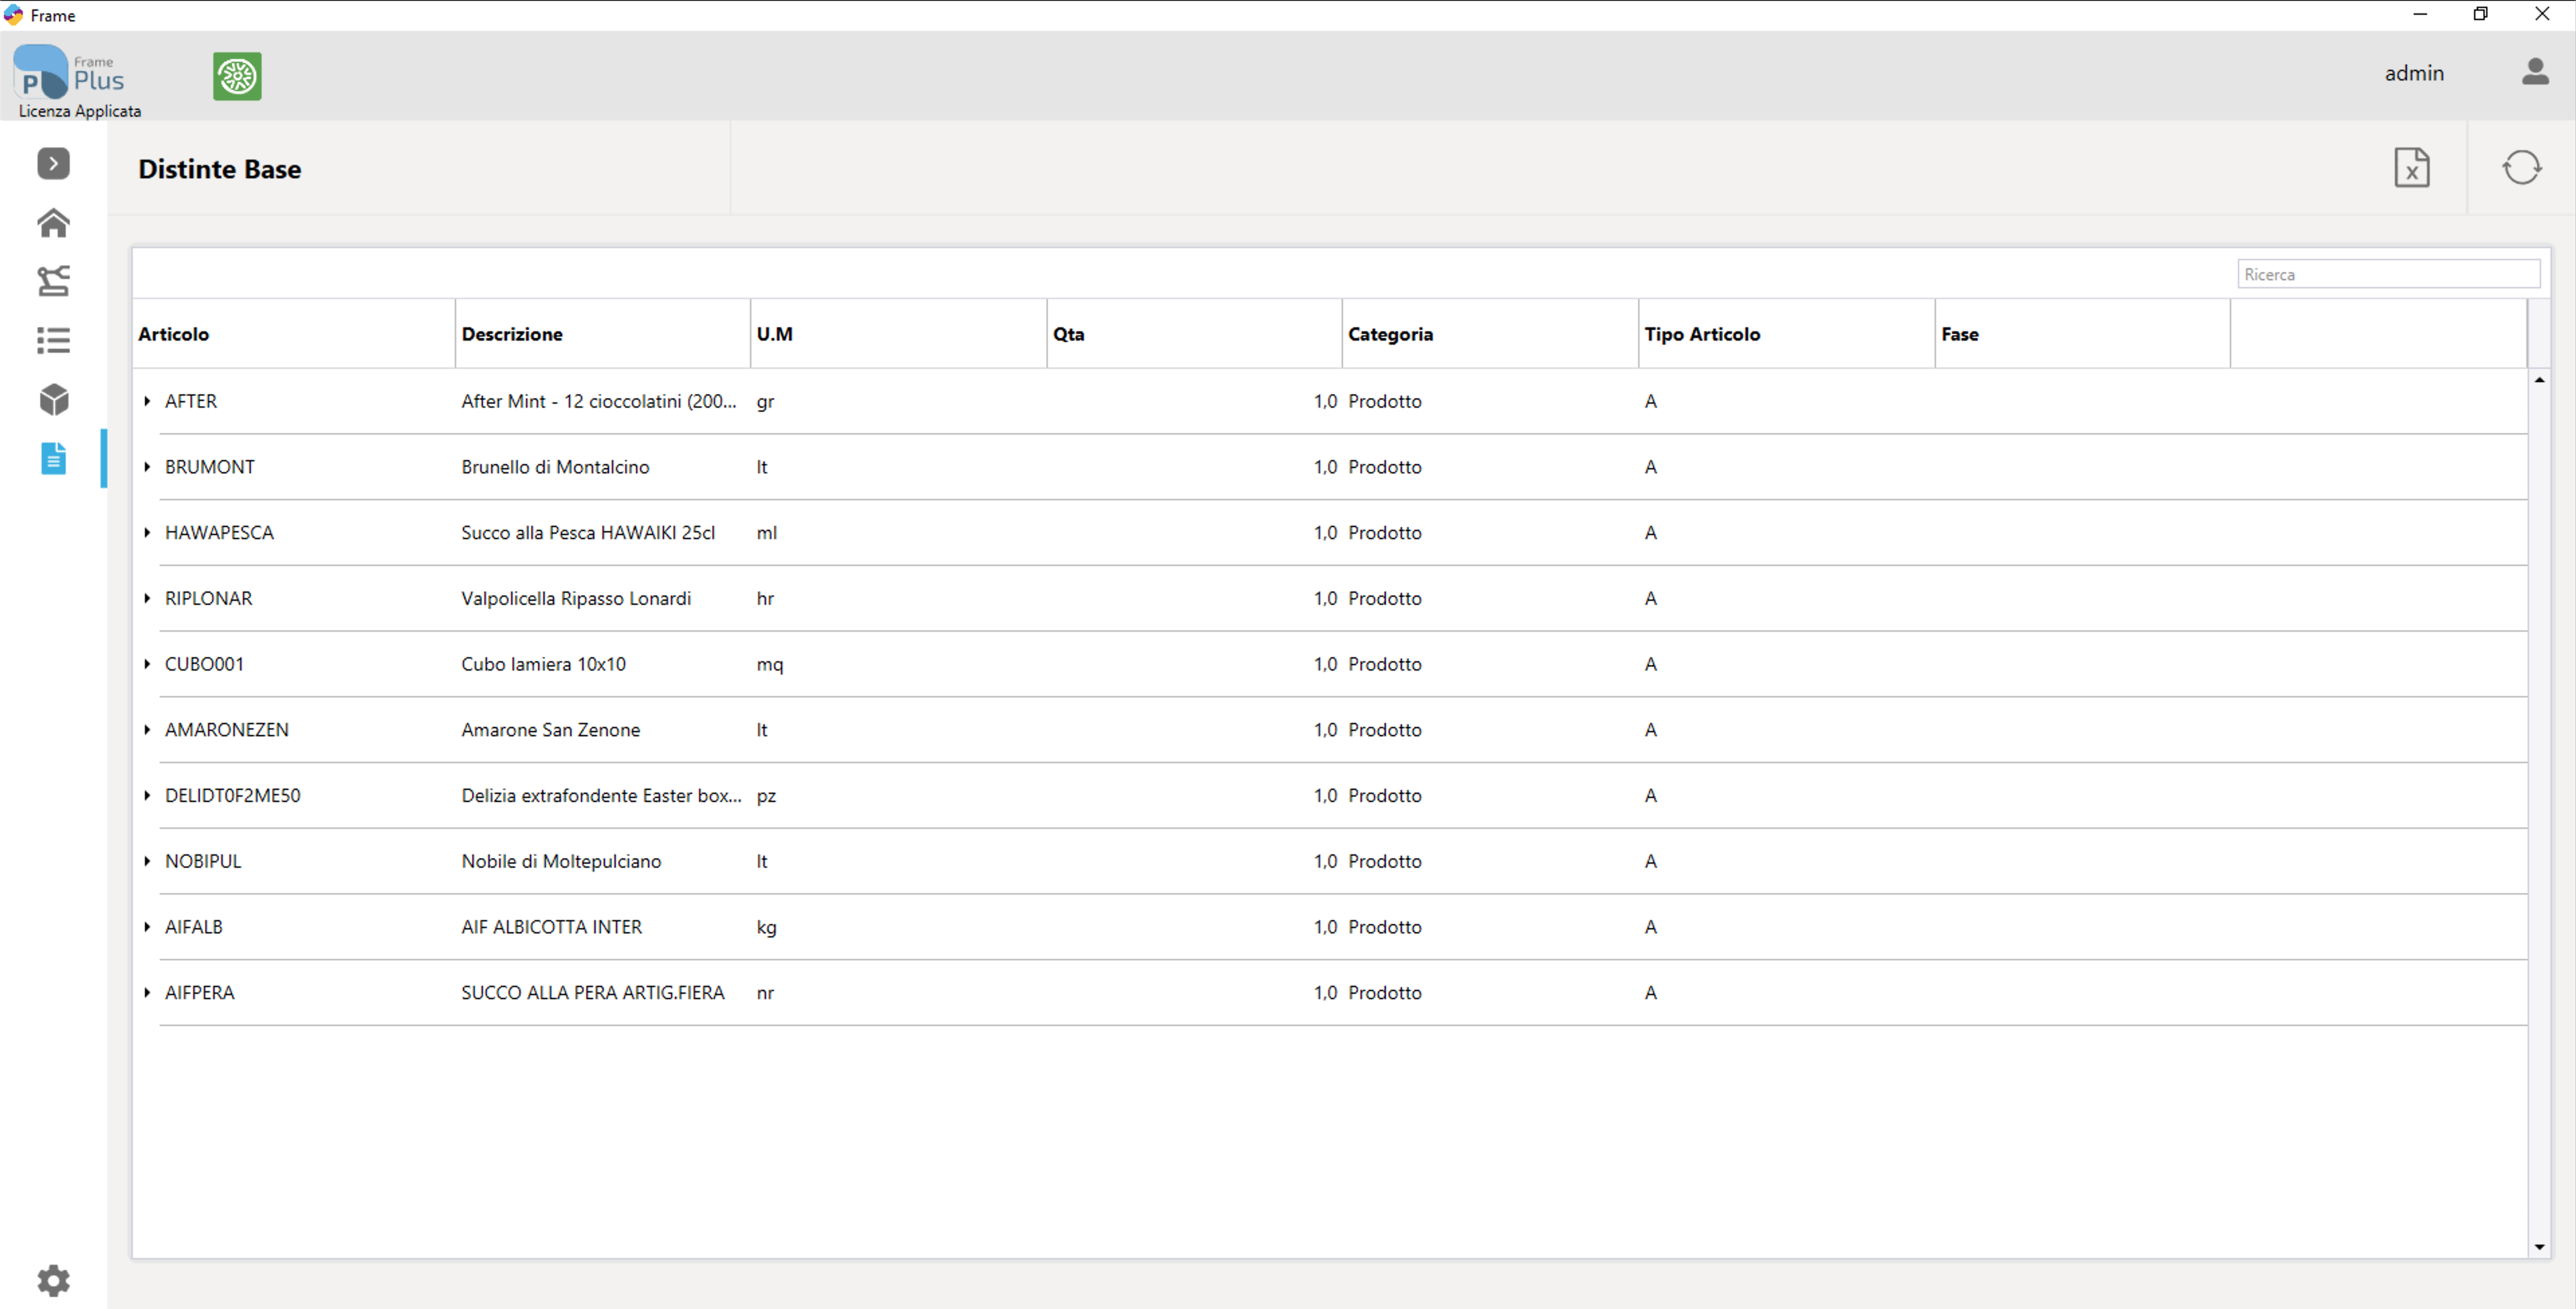Select 'Delizia extrafondente Easter box' cell
2576x1309 pixels.
601,796
